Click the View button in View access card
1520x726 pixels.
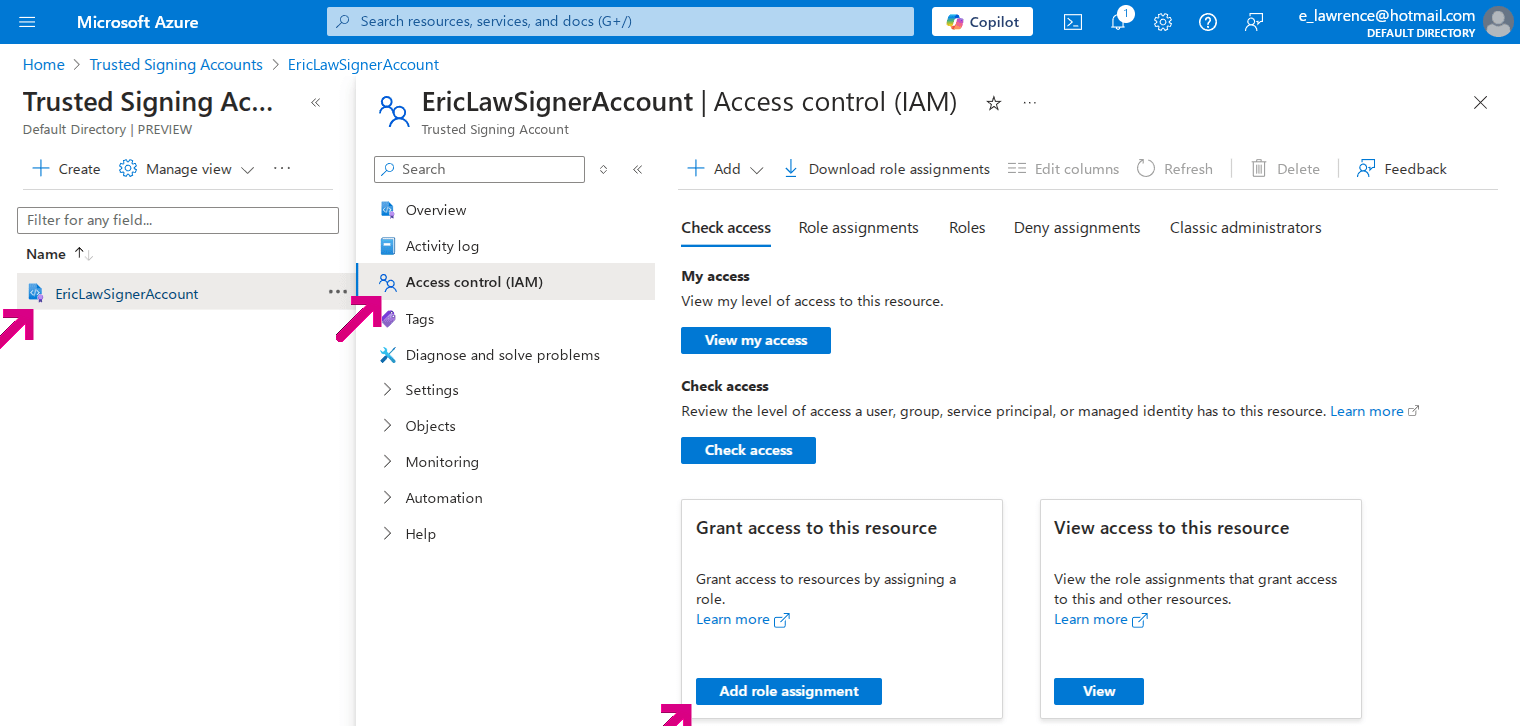tap(1099, 691)
